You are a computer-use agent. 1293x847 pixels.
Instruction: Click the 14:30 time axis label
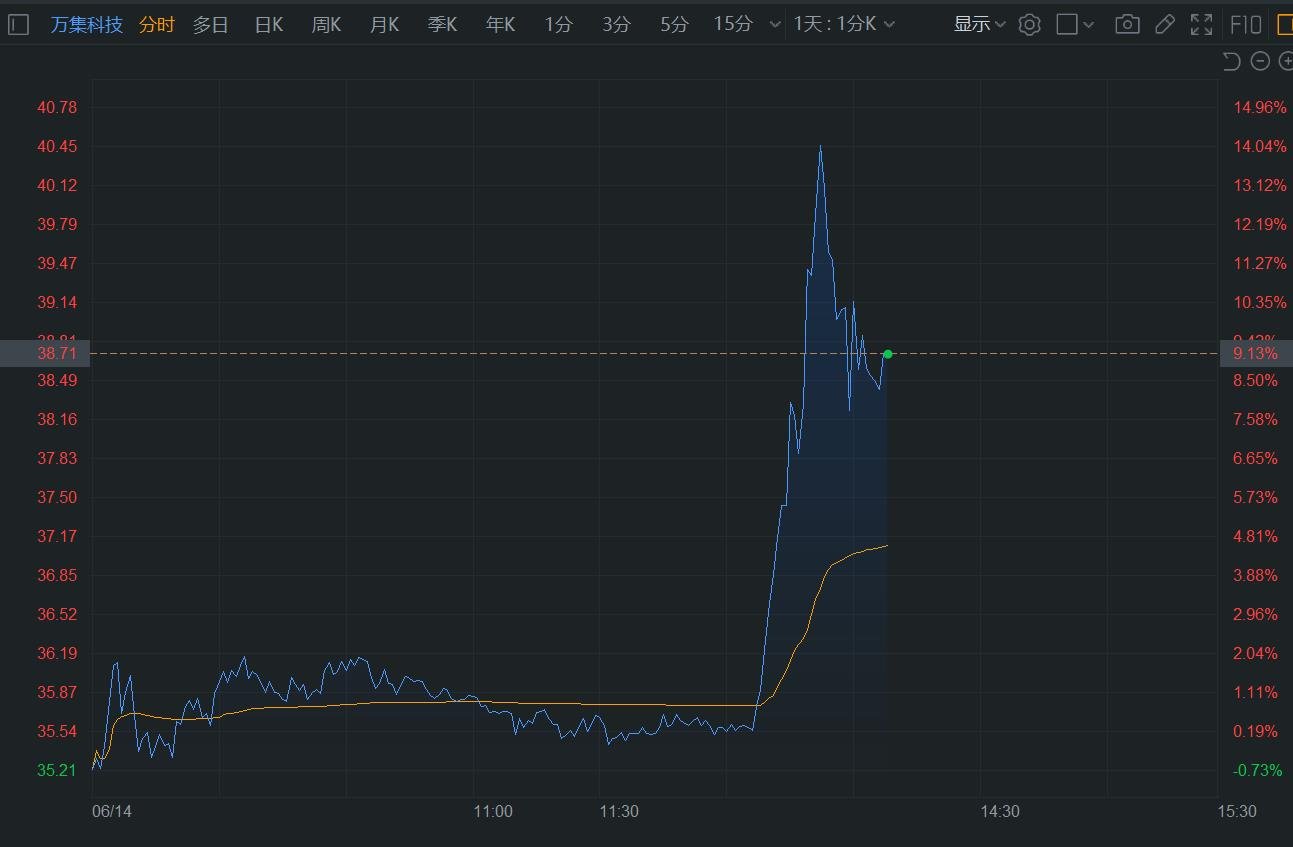[1000, 811]
